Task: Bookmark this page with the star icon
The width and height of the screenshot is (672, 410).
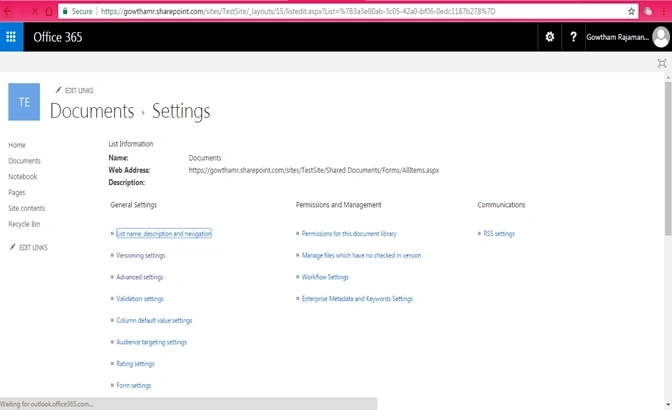Action: [631, 12]
